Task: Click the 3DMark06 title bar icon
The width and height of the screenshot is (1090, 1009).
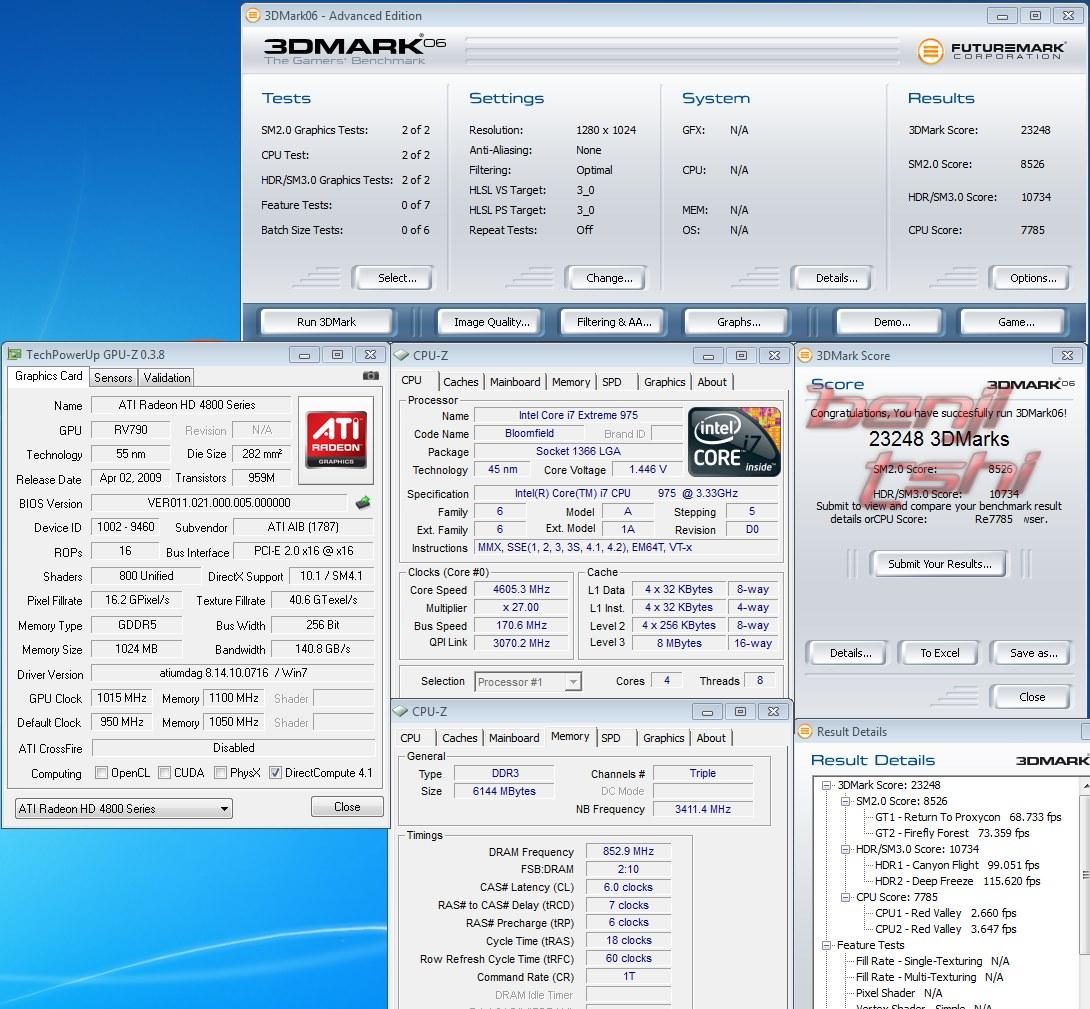Action: click(253, 15)
